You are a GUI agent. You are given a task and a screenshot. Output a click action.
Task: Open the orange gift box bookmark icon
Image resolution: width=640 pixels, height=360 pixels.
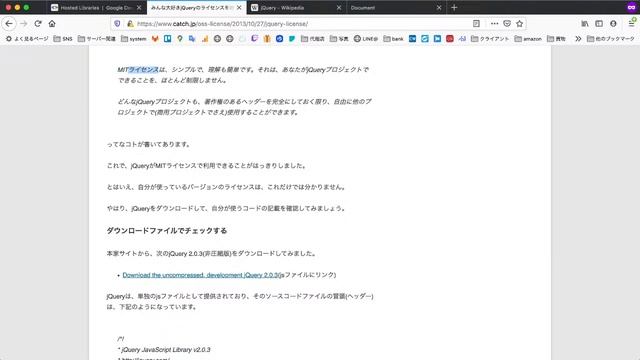267,39
